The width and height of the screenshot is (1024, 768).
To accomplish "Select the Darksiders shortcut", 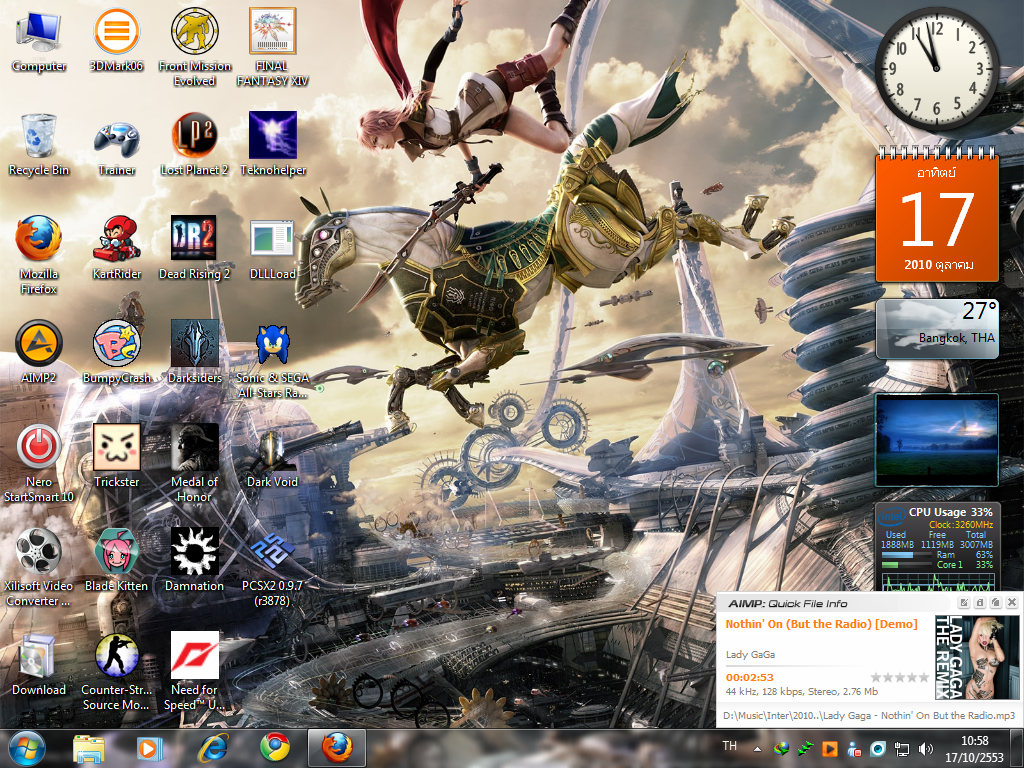I will [x=195, y=352].
